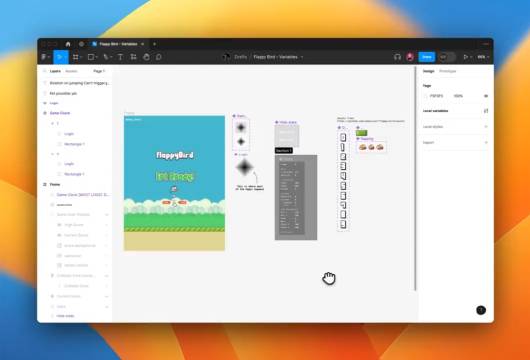Viewport: 530px width, 360px height.
Task: Switch to the Layers tab
Action: pyautogui.click(x=55, y=71)
